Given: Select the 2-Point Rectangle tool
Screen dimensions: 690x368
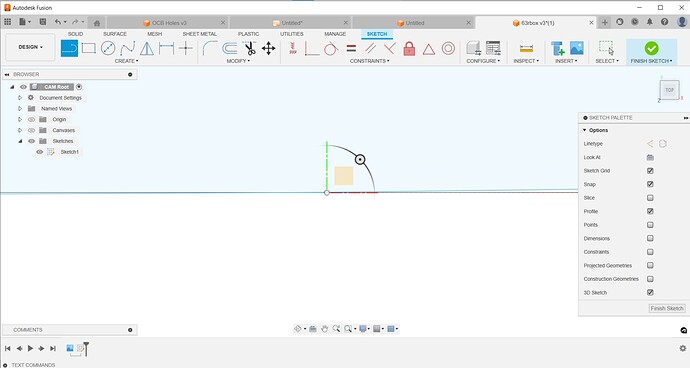Looking at the screenshot, I should (x=88, y=48).
